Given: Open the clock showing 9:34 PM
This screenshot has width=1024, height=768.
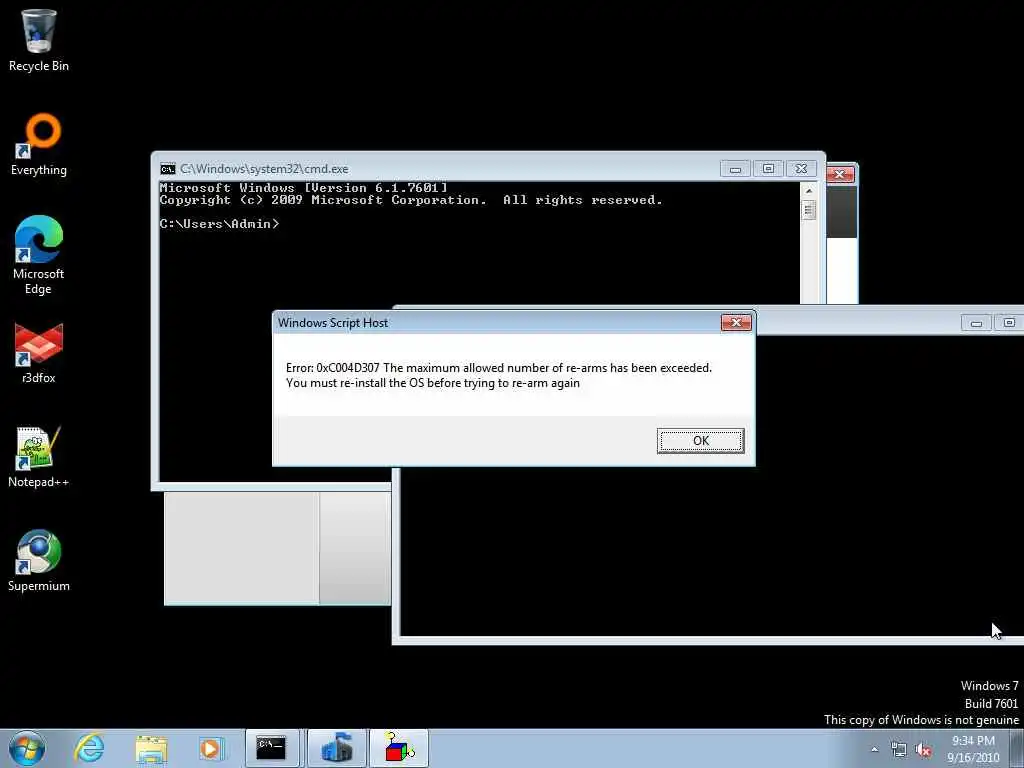Looking at the screenshot, I should click(x=973, y=748).
